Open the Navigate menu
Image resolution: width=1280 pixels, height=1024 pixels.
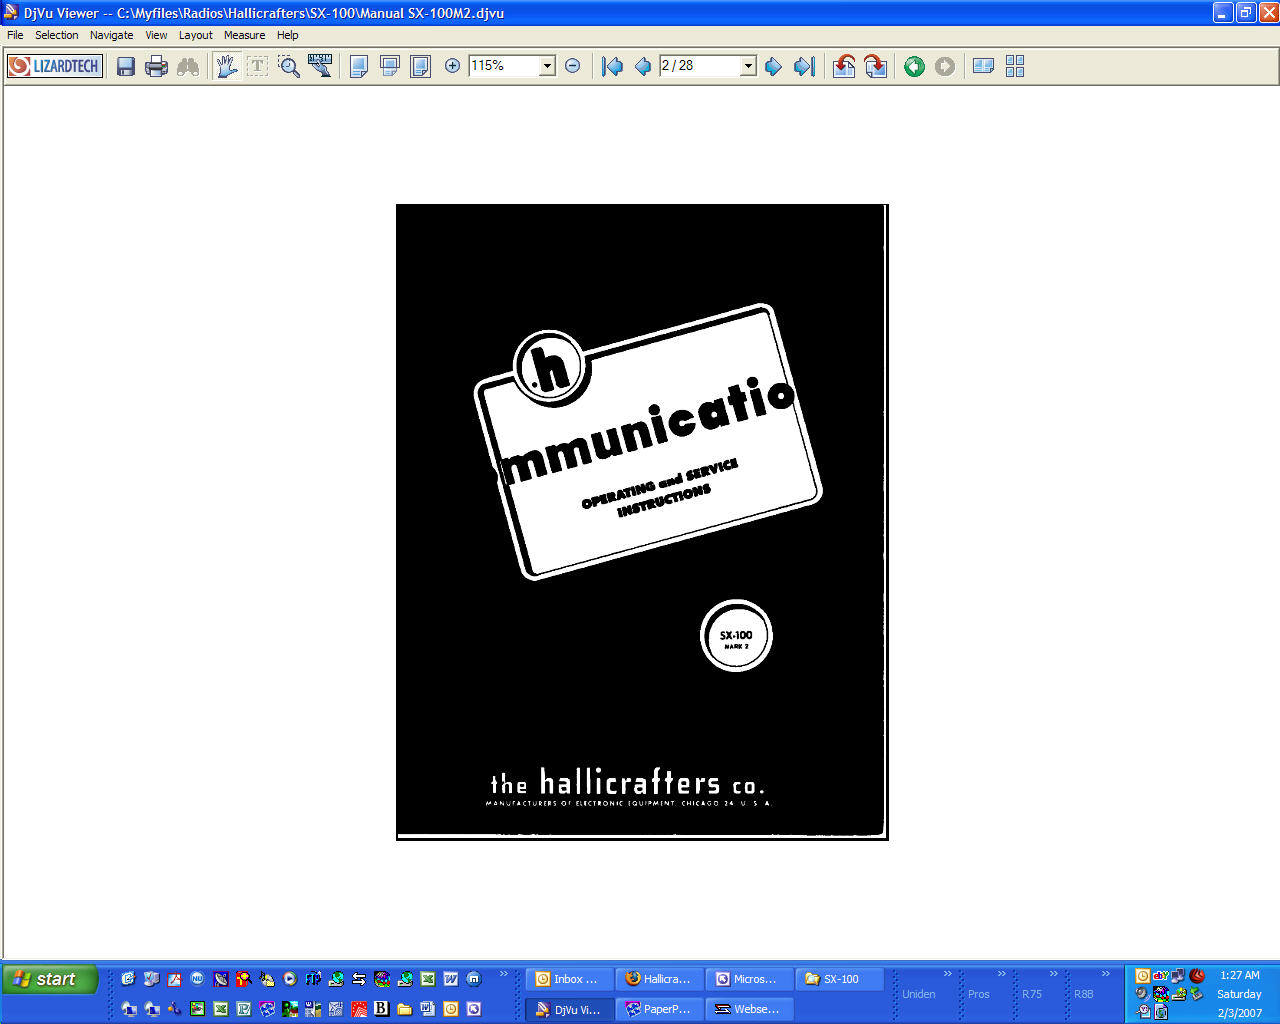(111, 35)
